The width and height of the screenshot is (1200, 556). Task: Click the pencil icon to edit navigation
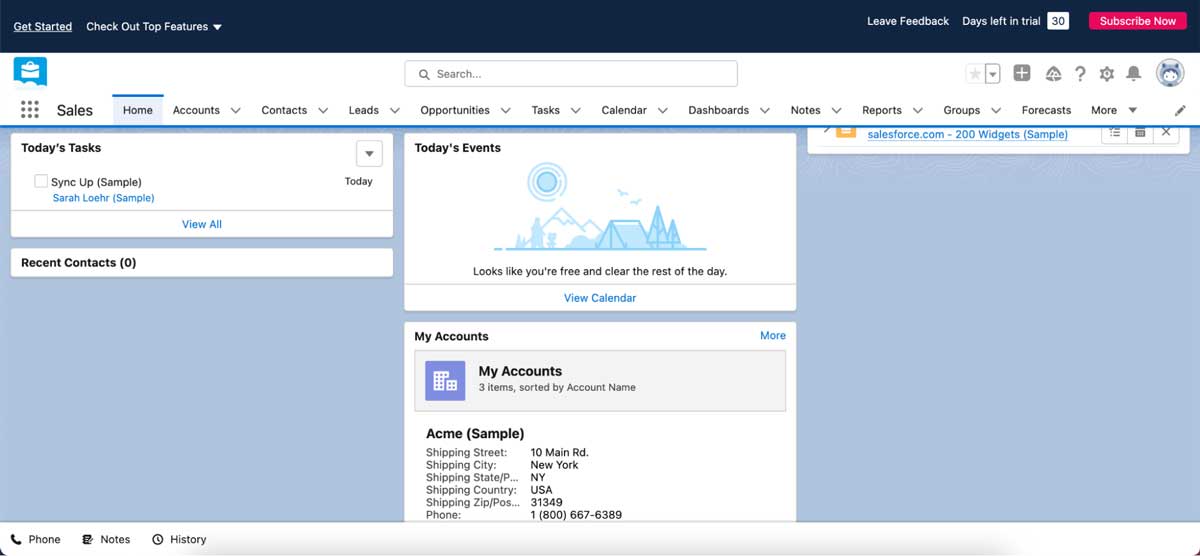(1180, 110)
